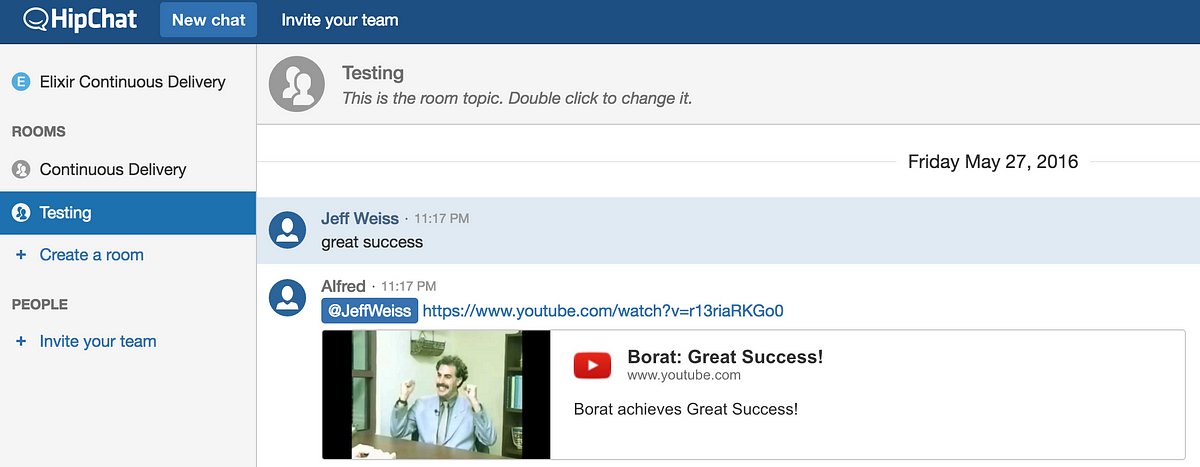
Task: Click Alfred's user avatar
Action: (x=288, y=298)
